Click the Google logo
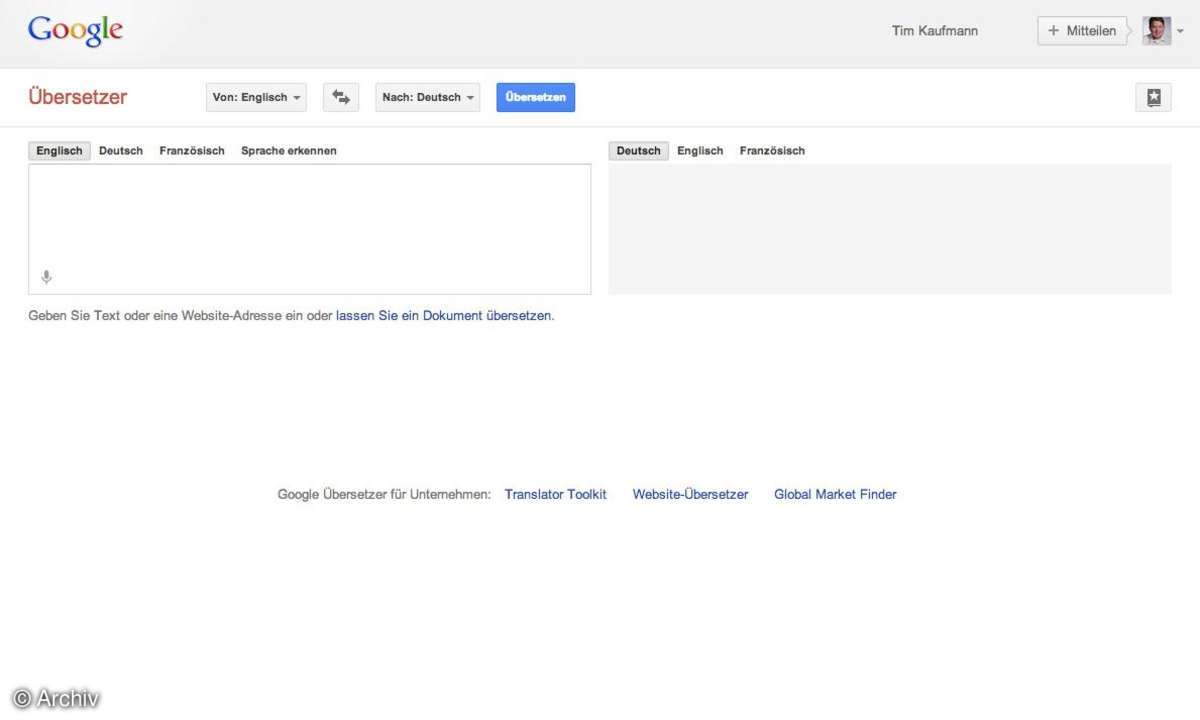The image size is (1200, 720). coord(75,30)
